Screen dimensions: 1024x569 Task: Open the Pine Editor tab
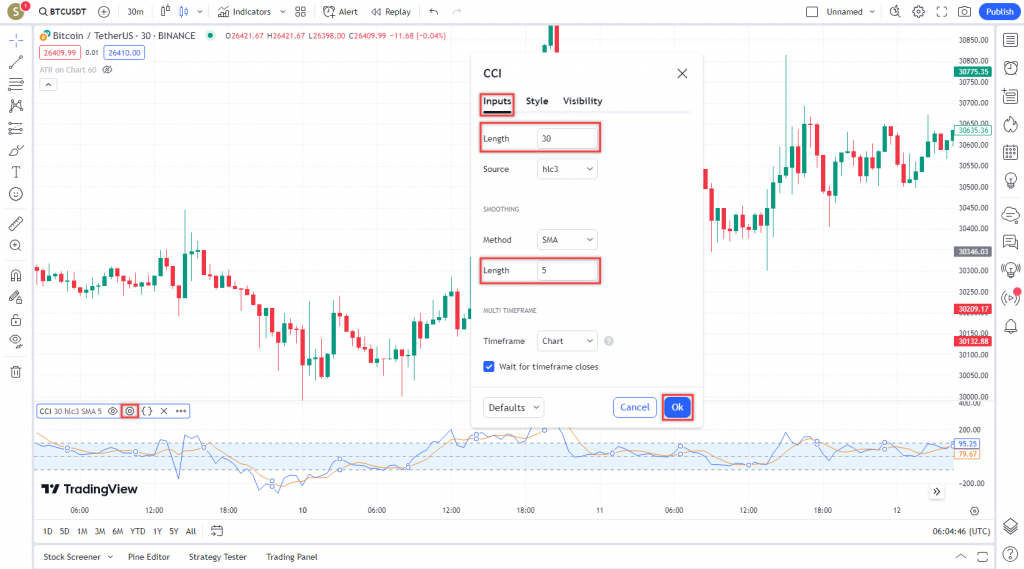pos(149,557)
